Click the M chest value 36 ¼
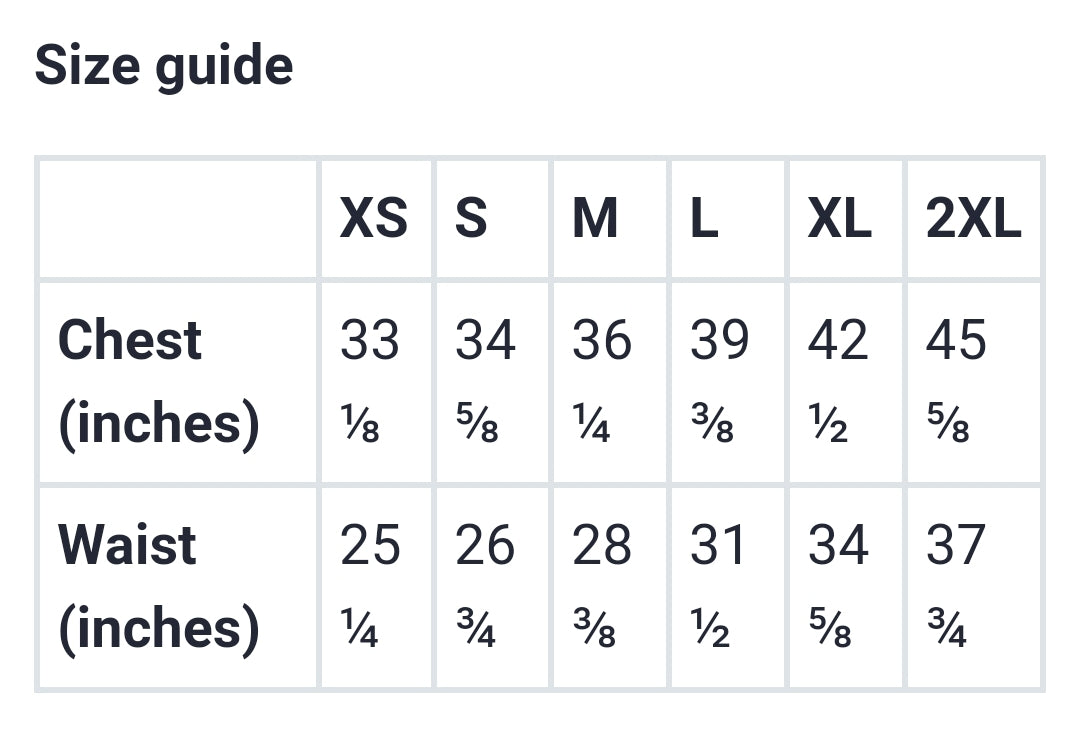 tap(602, 382)
